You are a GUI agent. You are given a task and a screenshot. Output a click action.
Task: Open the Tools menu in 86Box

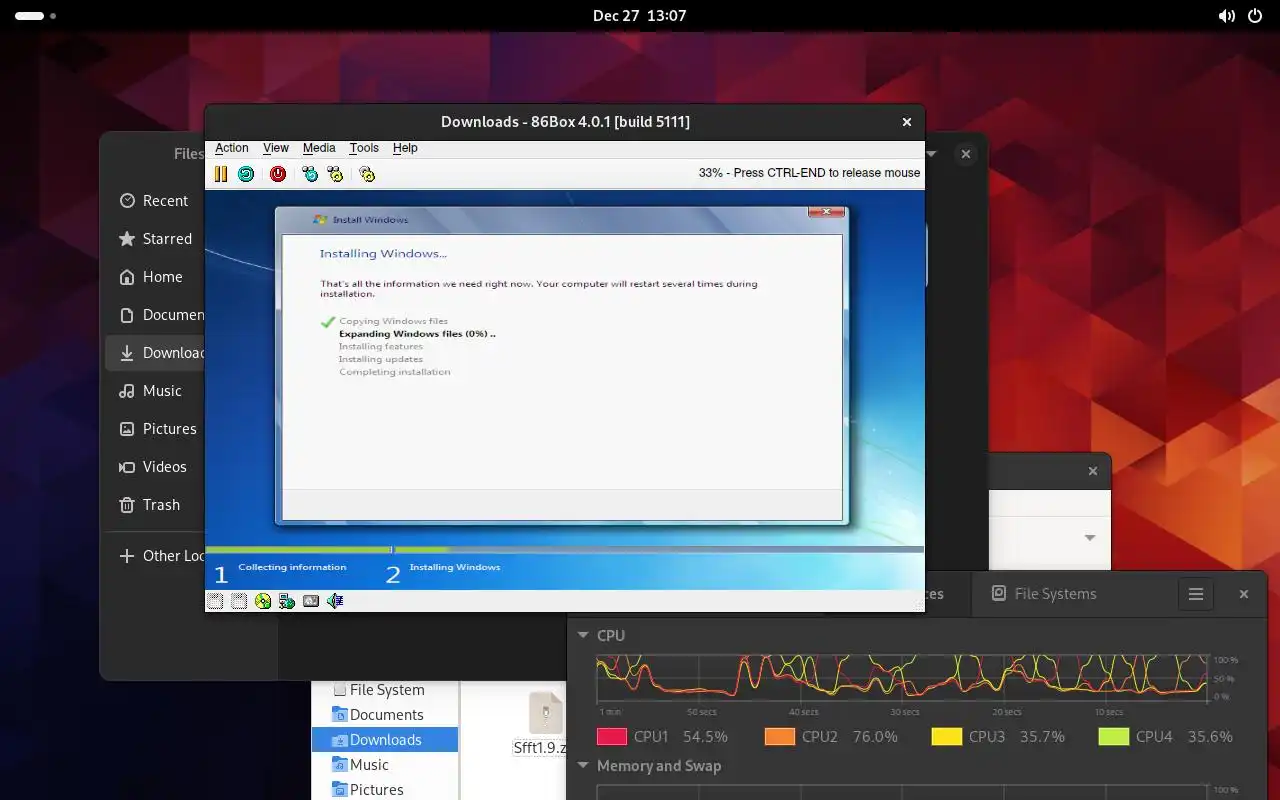coord(364,148)
